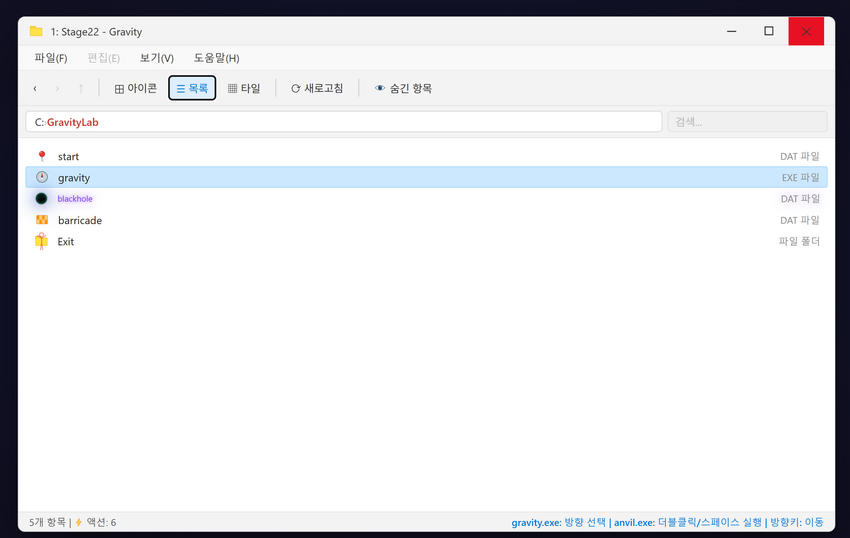Click the yellow folder icon in title bar
Viewport: 850px width, 538px height.
click(36, 31)
